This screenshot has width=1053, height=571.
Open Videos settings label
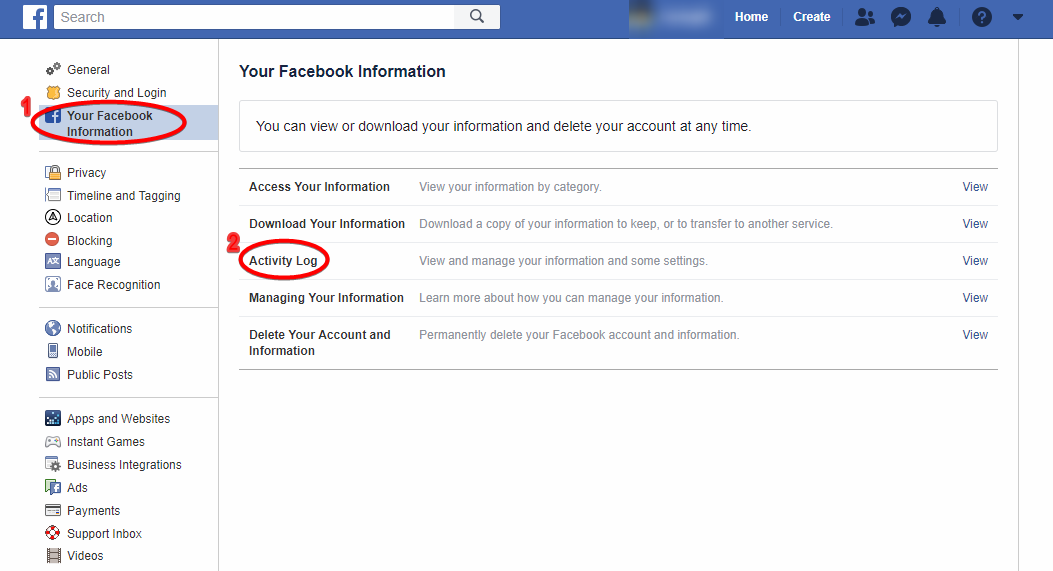85,556
